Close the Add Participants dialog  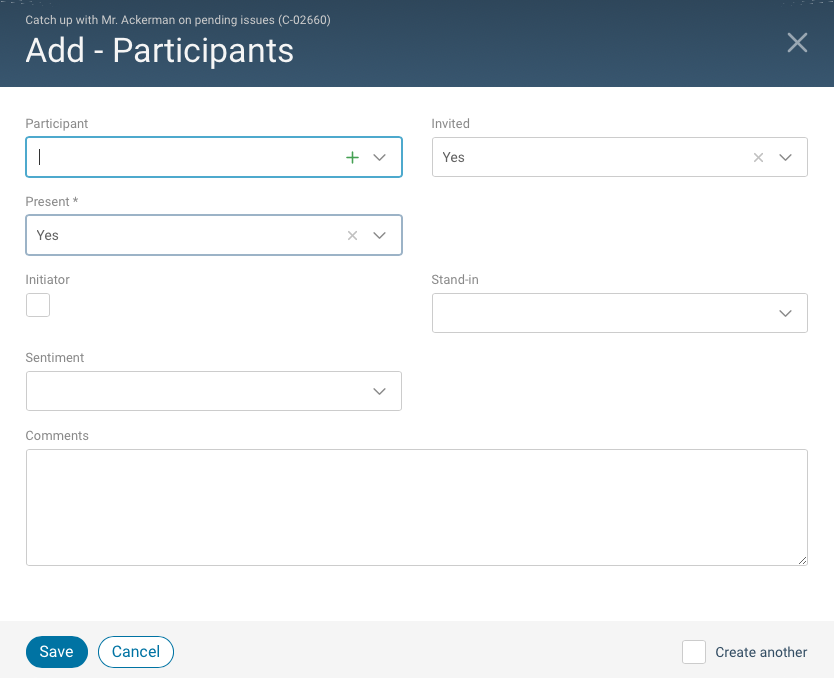(x=797, y=42)
